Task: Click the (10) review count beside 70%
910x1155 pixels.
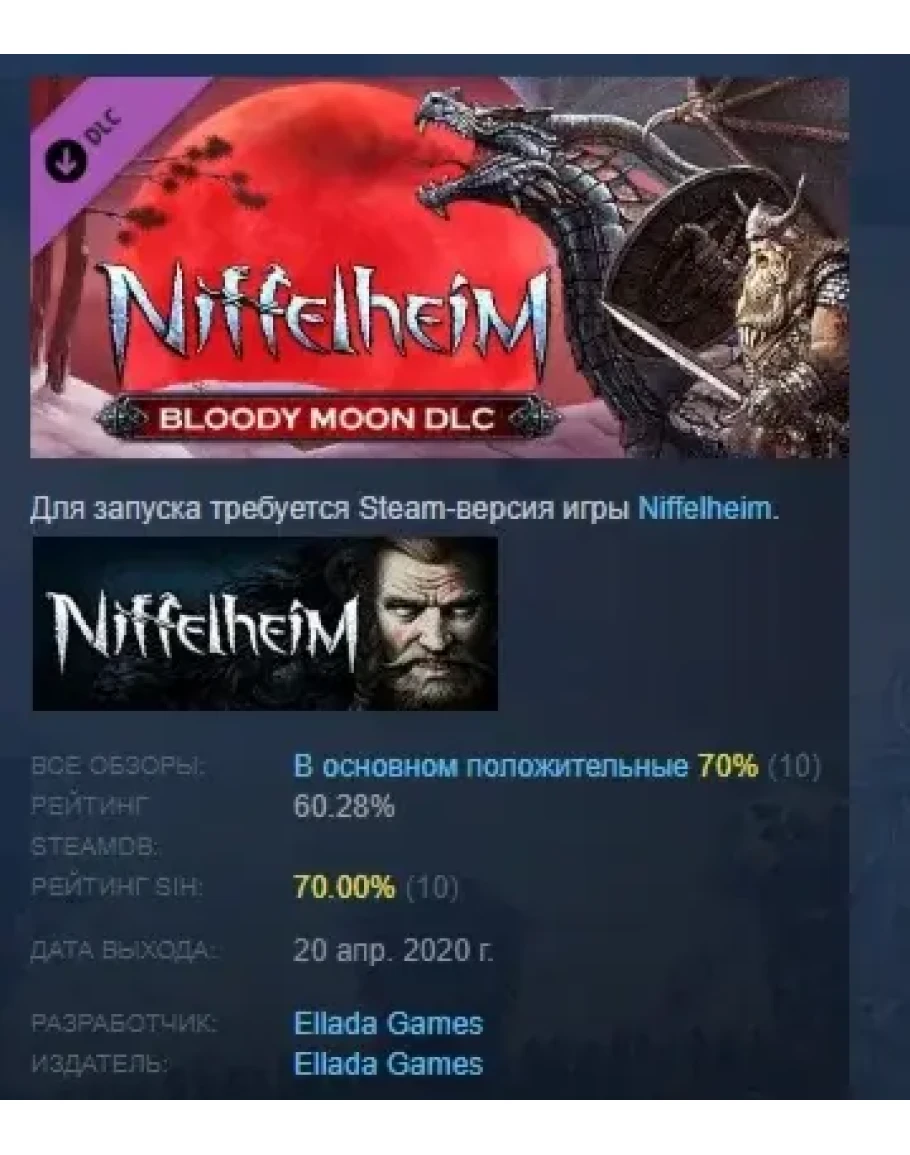Action: pos(794,766)
